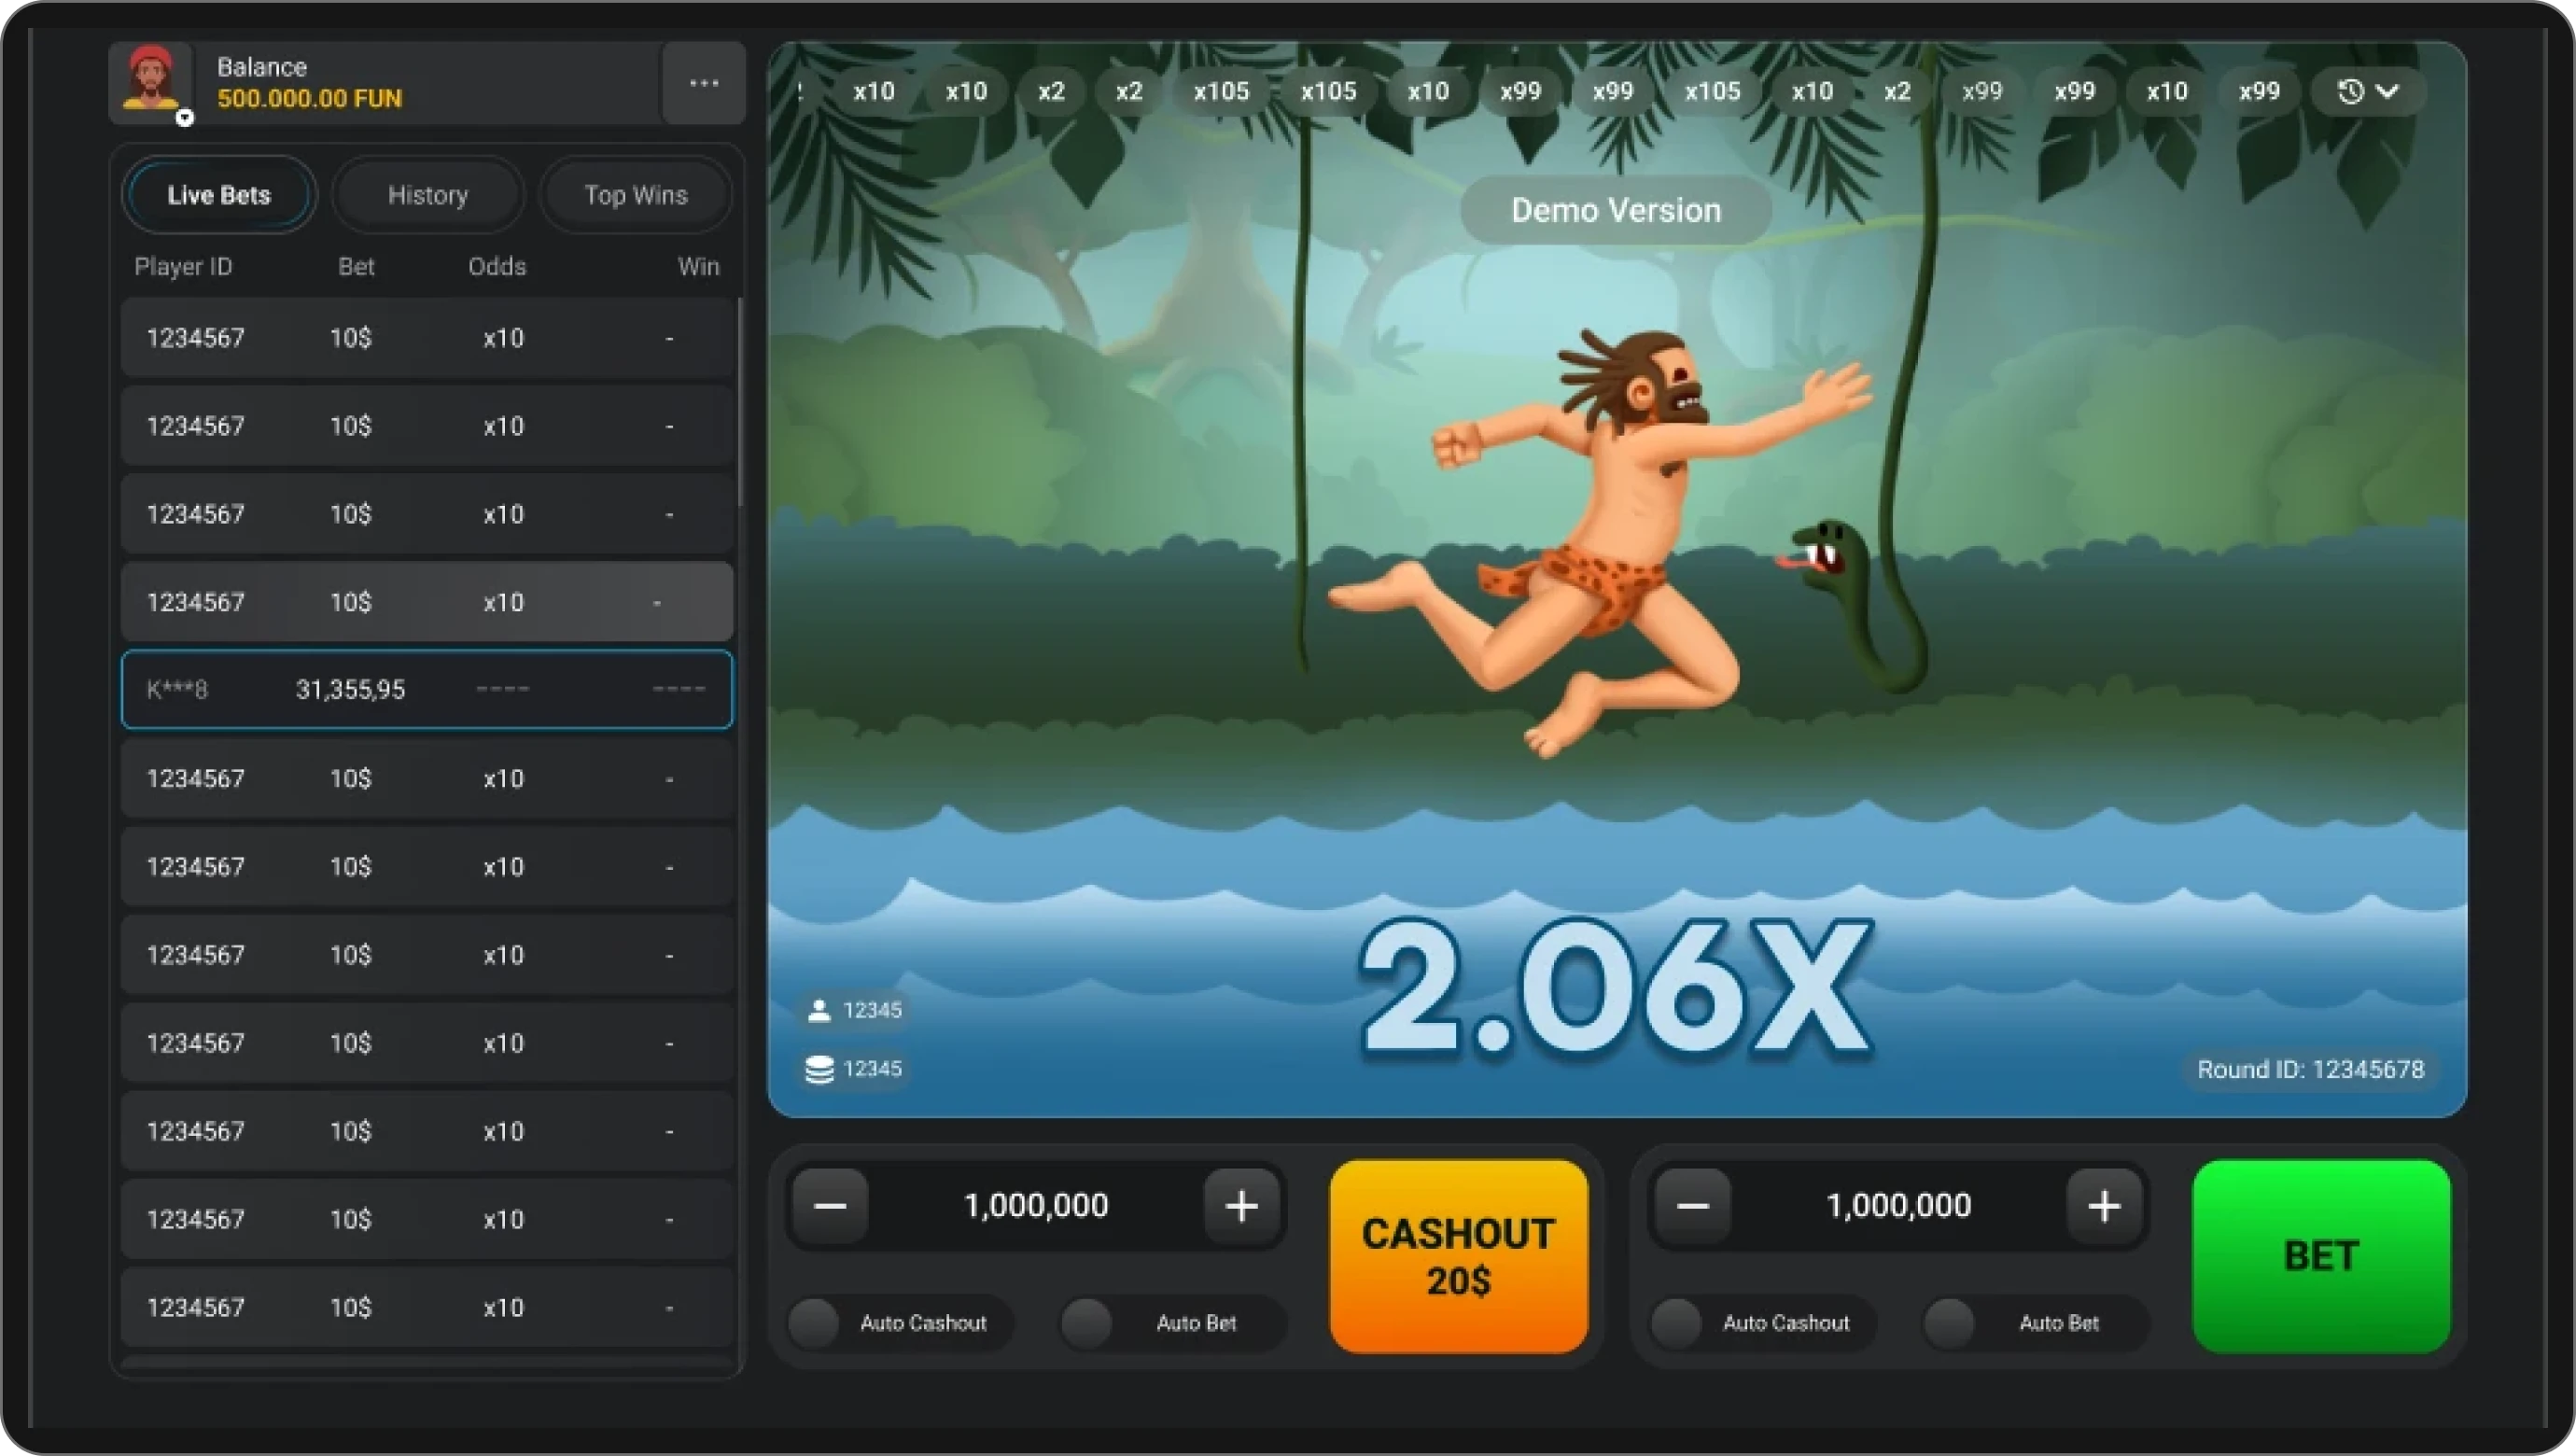This screenshot has width=2576, height=1456.
Task: Click the player avatar icon
Action: click(150, 80)
